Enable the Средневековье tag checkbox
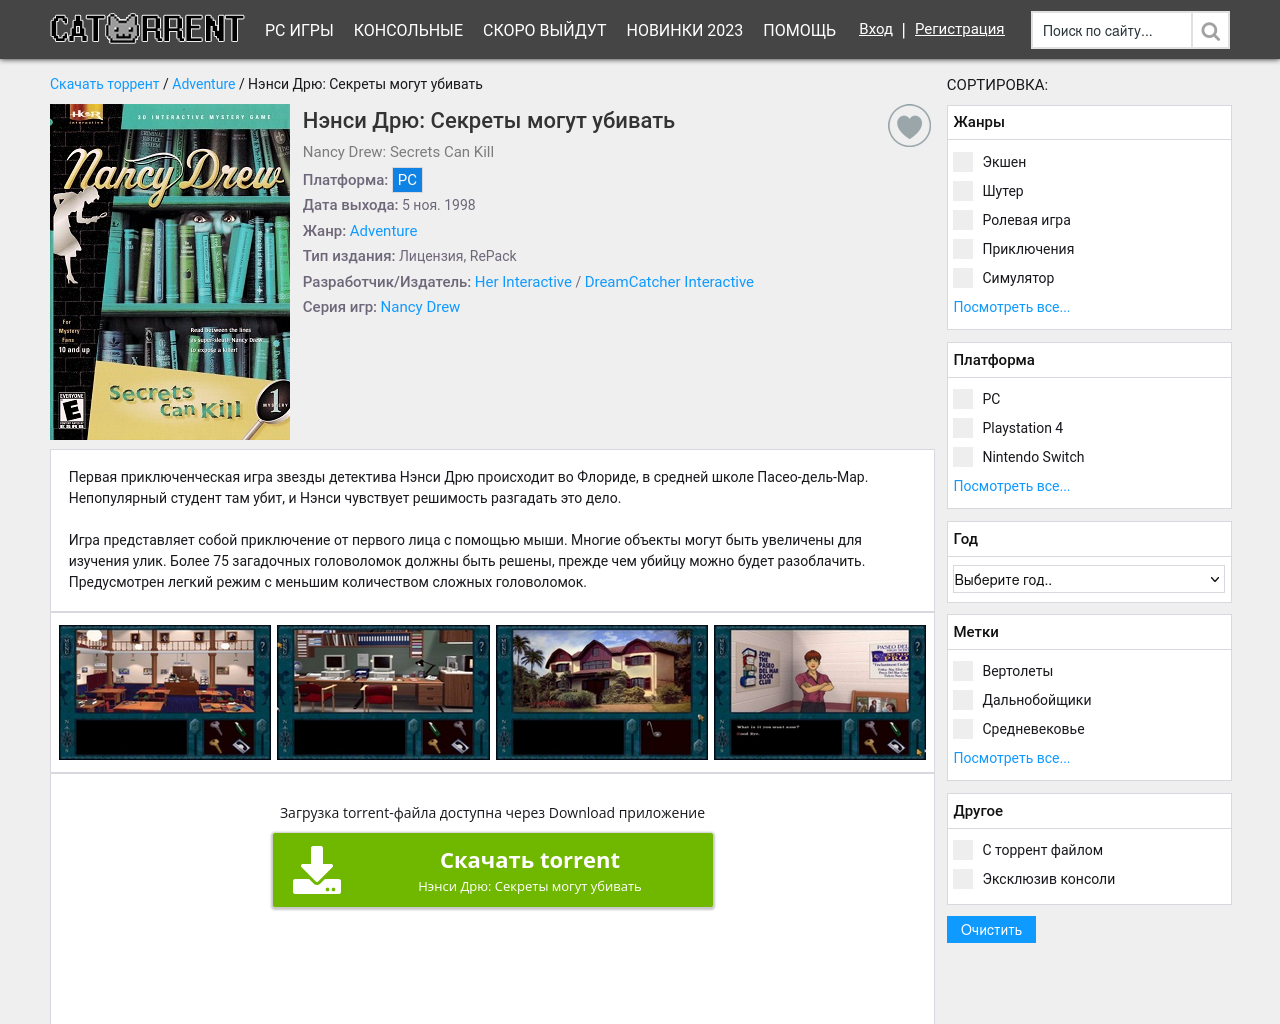 point(963,729)
